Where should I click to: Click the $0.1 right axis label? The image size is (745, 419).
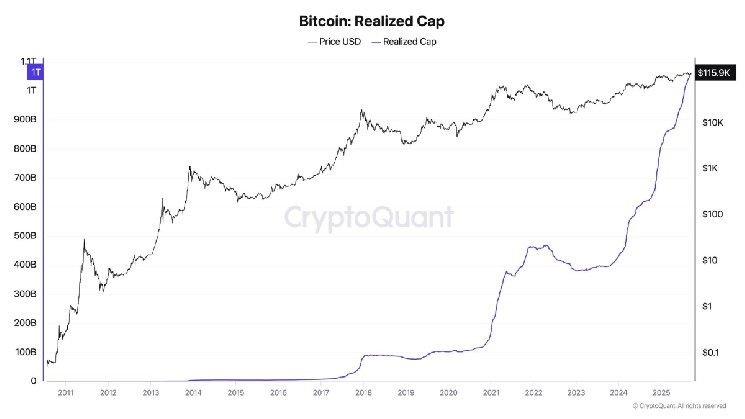[713, 353]
